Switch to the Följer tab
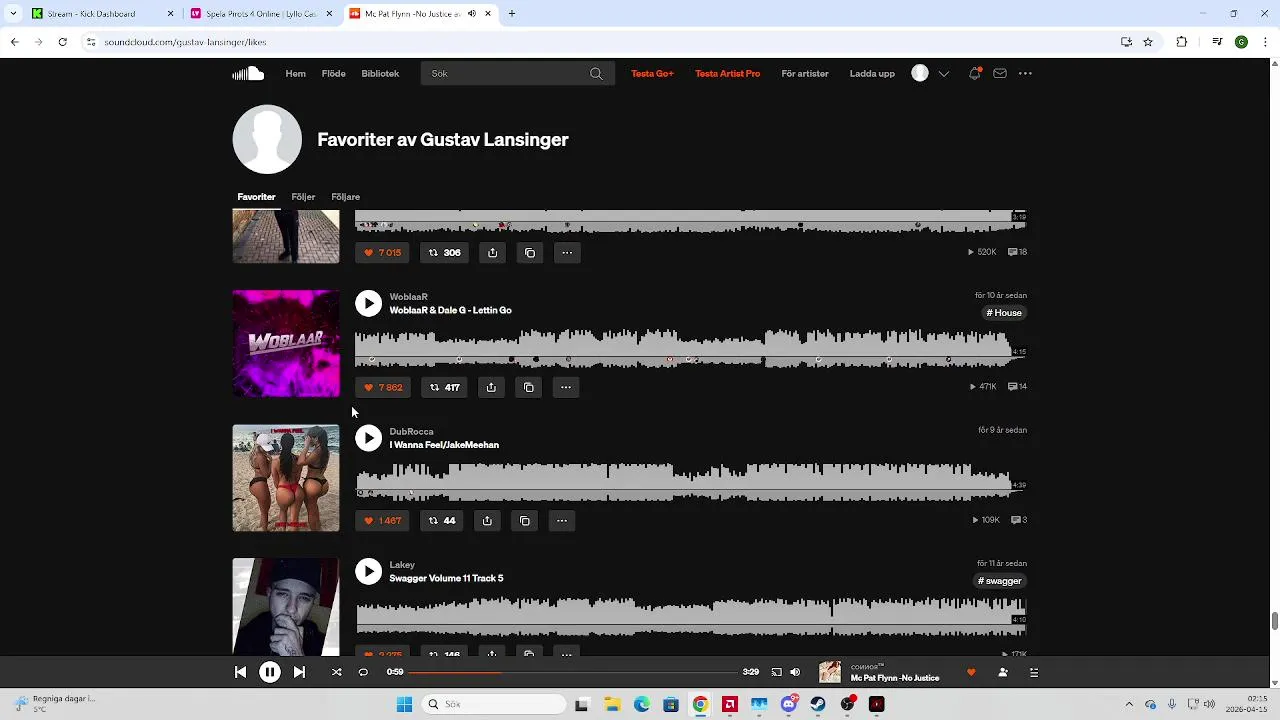This screenshot has width=1280, height=720. coord(303,197)
